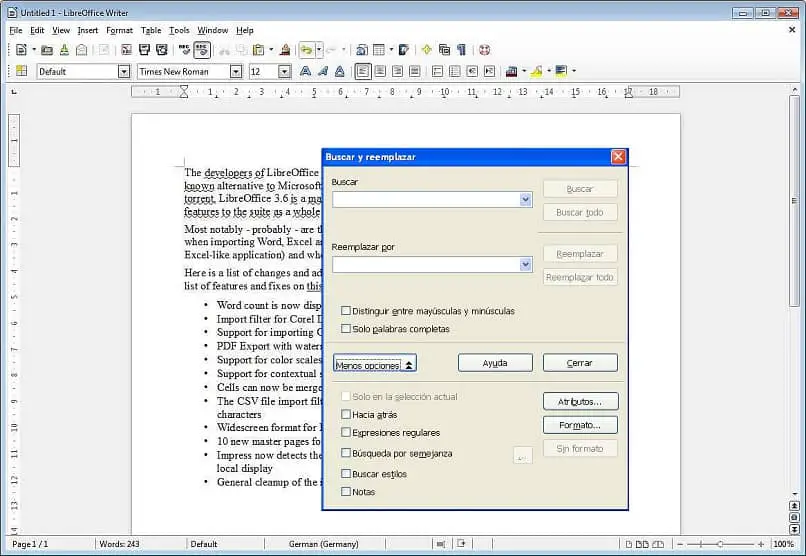
Task: Toggle nonprinting characters pilcrow icon
Action: coord(461,50)
